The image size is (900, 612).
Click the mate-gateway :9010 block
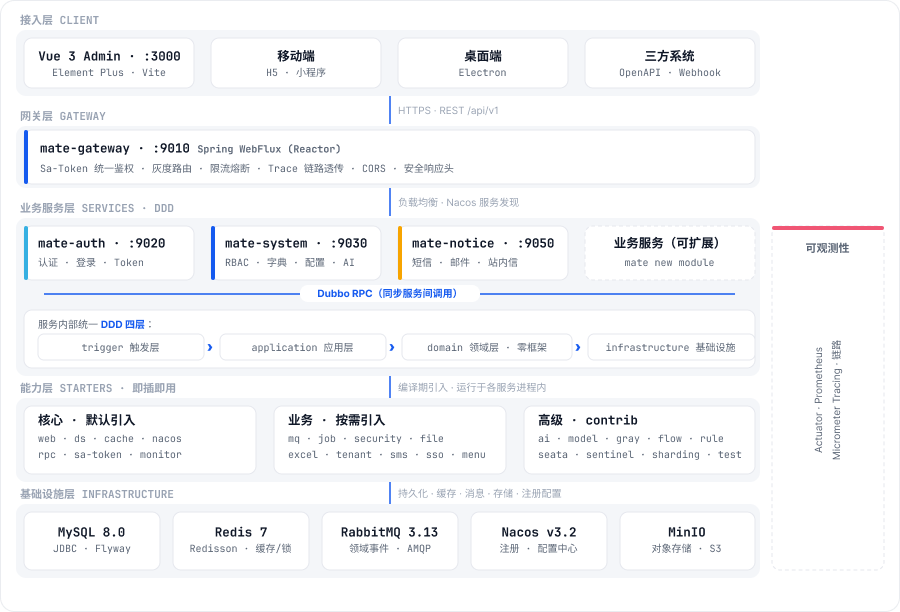[389, 157]
